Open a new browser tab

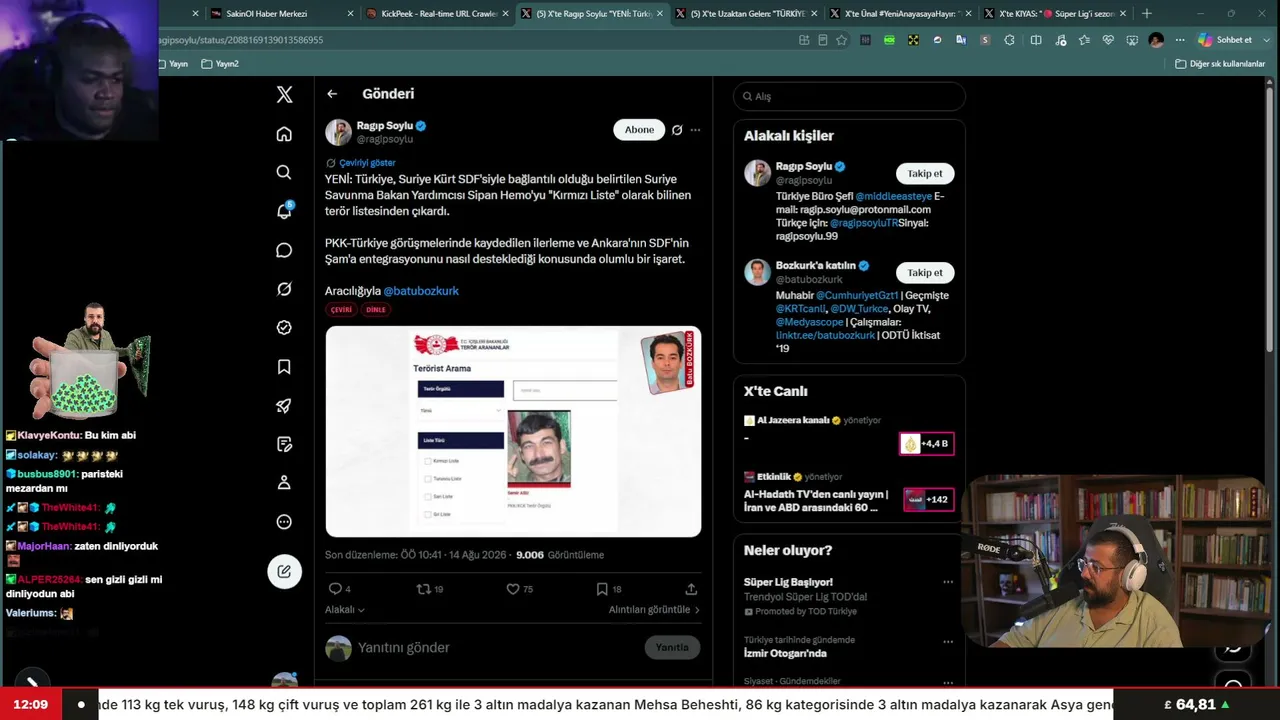click(x=1146, y=14)
